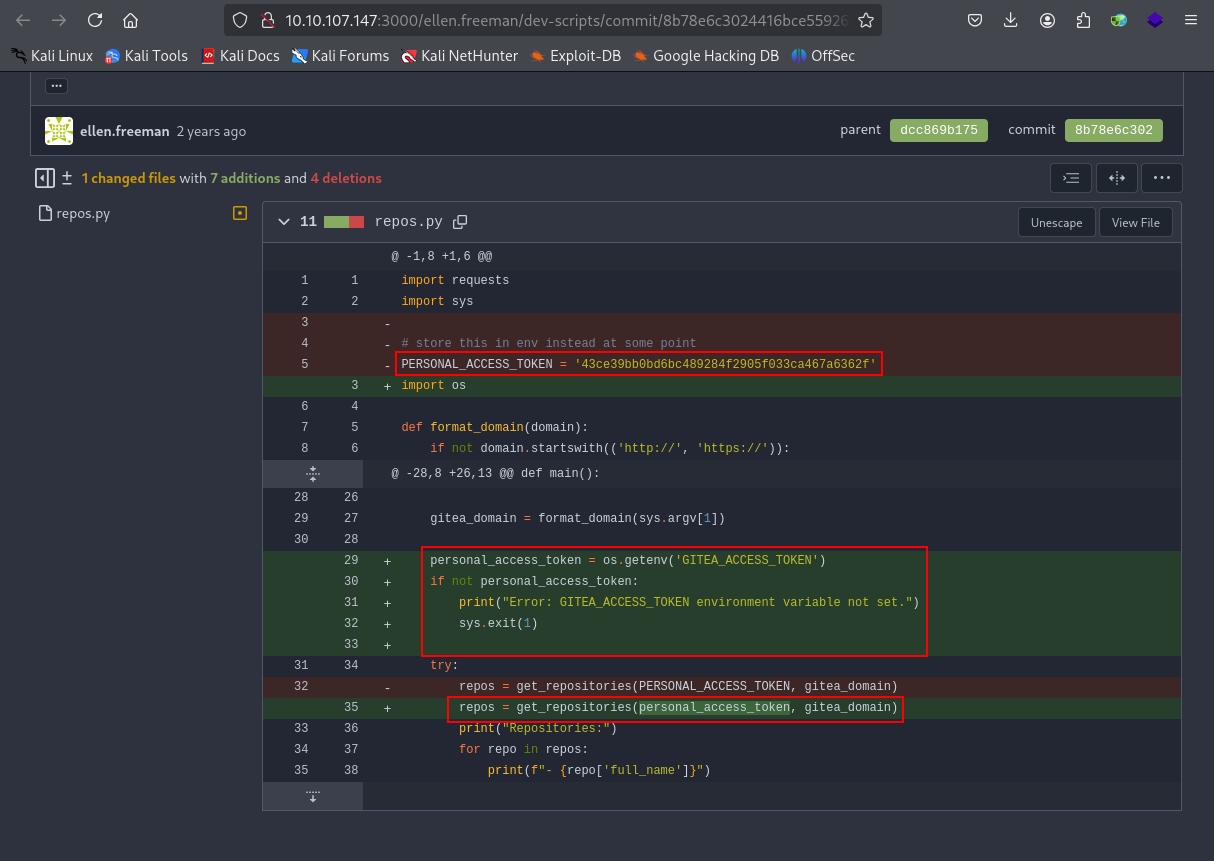
Task: Click the Unescape button
Action: [1056, 222]
